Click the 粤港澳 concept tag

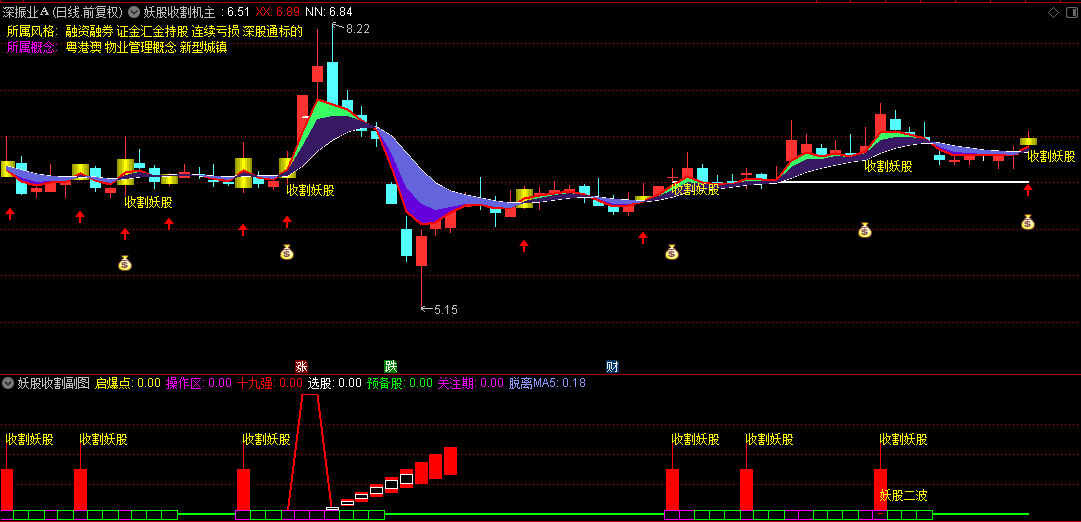coord(83,48)
